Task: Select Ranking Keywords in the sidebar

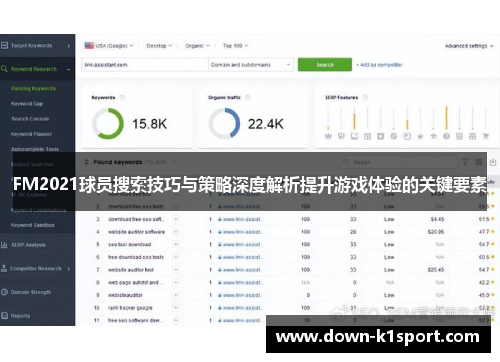Action: (x=33, y=88)
